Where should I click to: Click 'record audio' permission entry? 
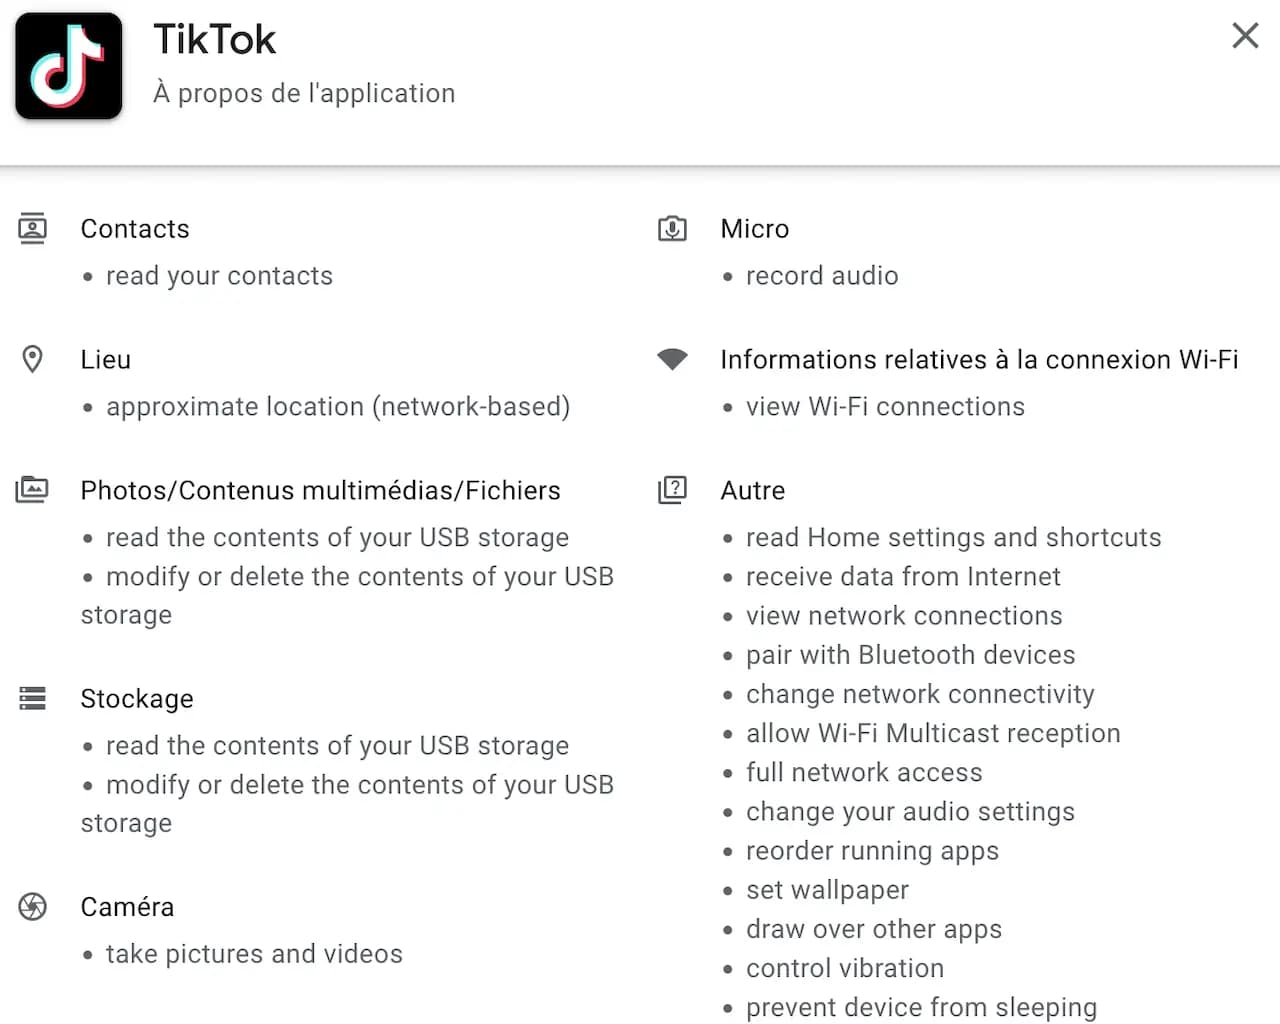(x=821, y=275)
